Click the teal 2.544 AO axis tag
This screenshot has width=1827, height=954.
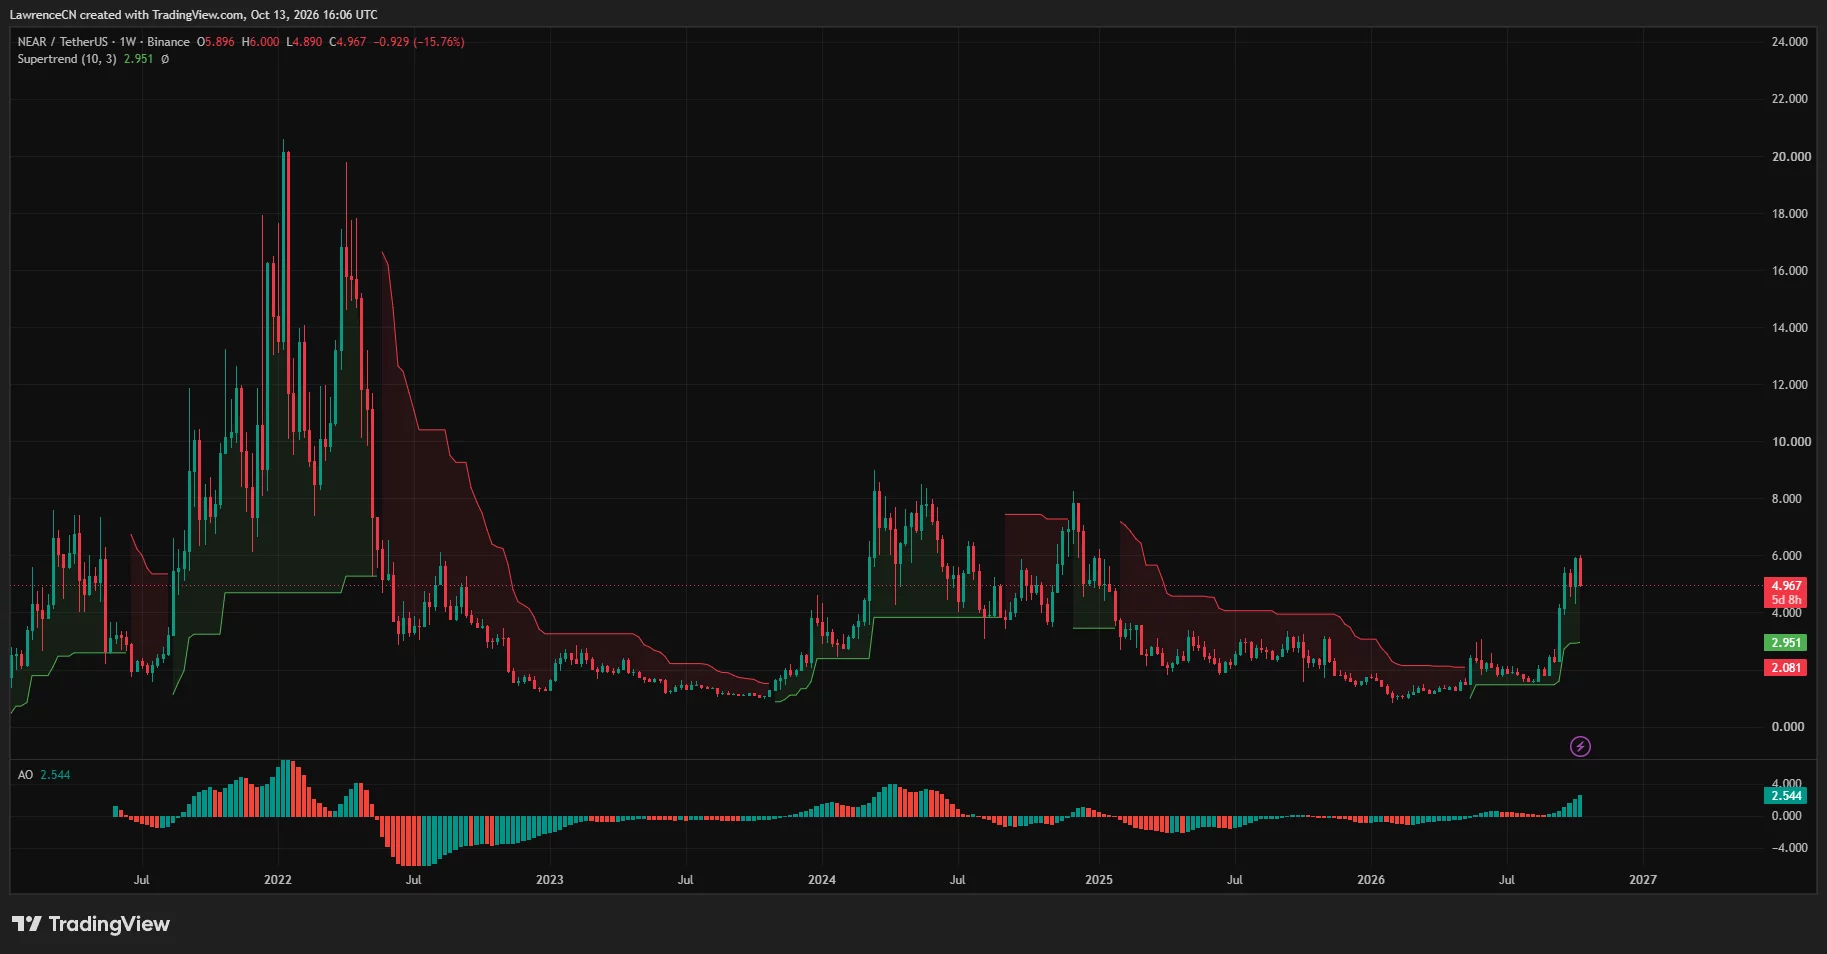pos(1785,796)
